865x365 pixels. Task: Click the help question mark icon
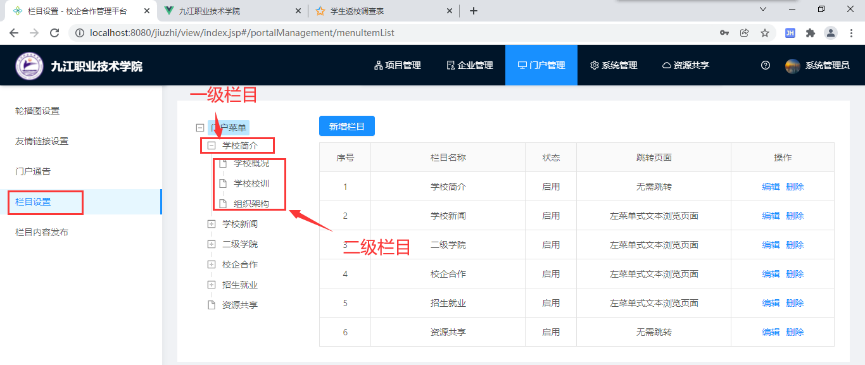[x=765, y=65]
